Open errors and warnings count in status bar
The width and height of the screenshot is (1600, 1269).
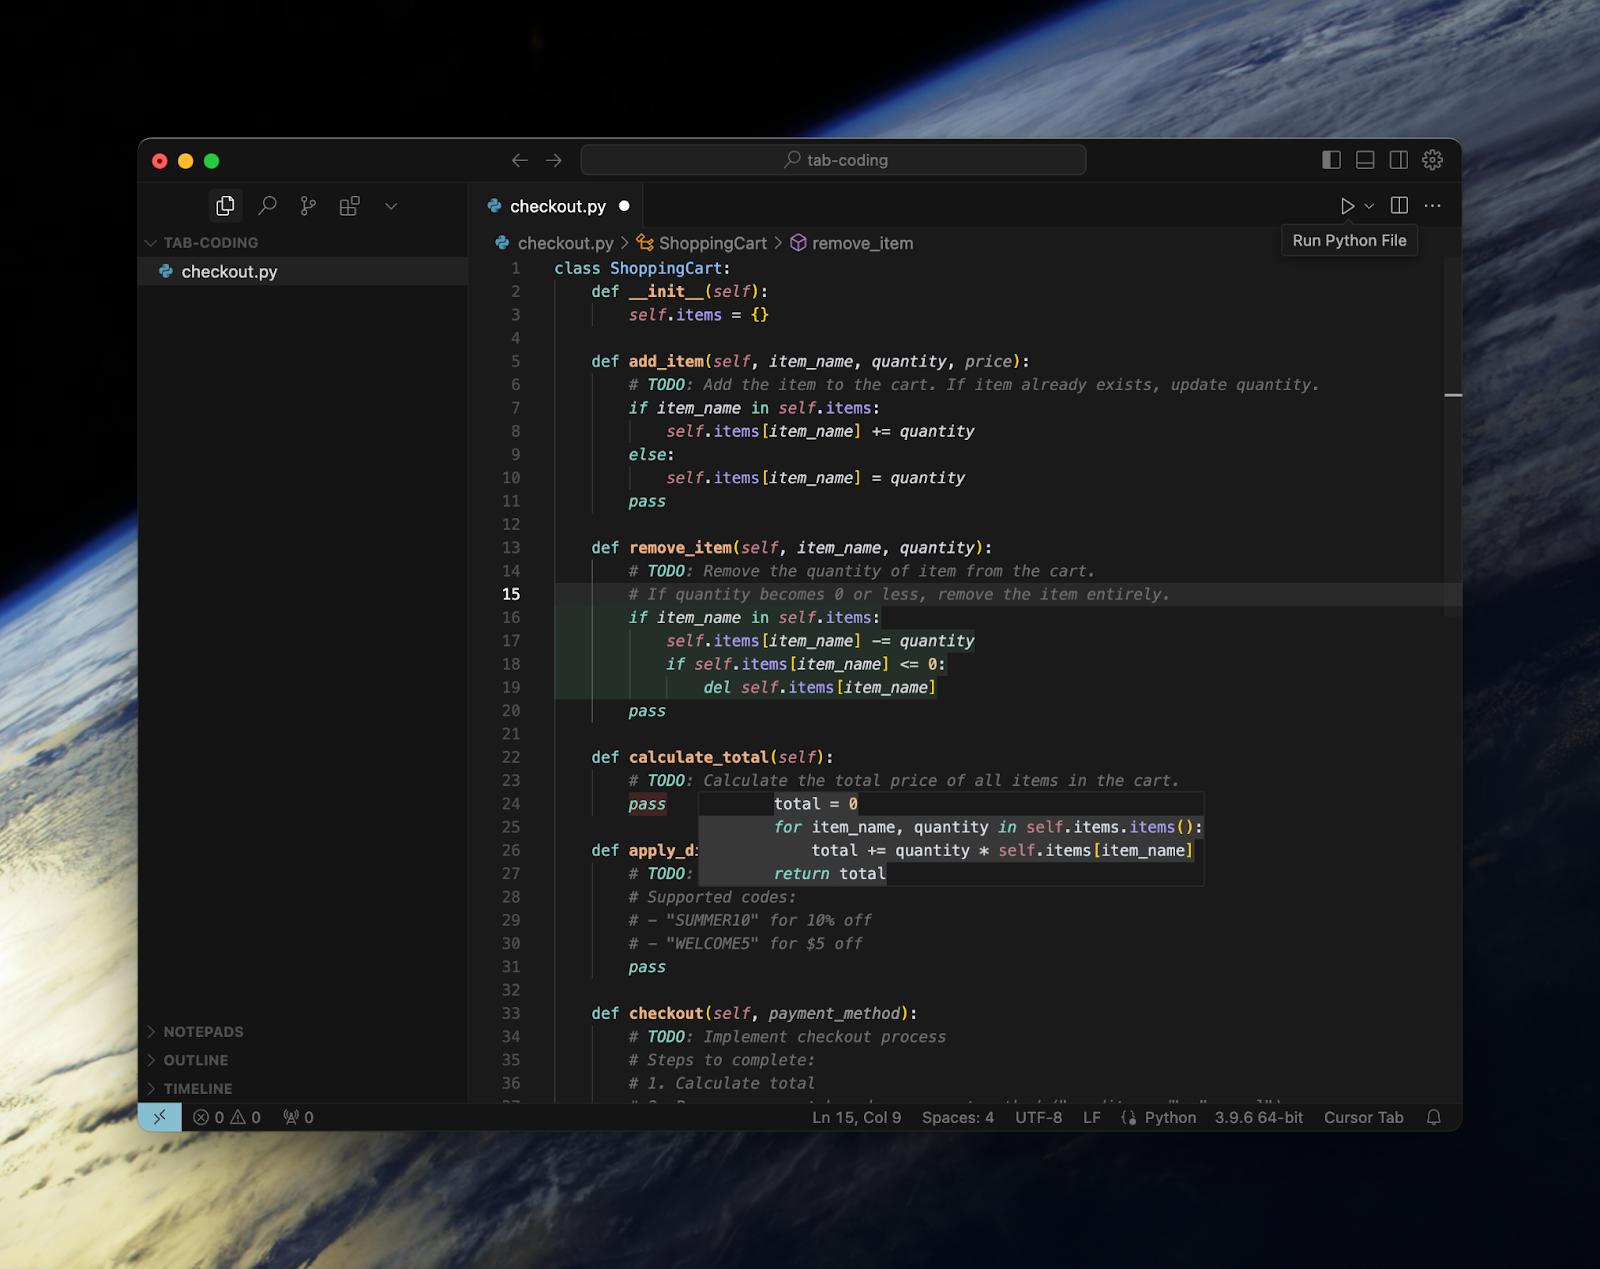(x=227, y=1118)
